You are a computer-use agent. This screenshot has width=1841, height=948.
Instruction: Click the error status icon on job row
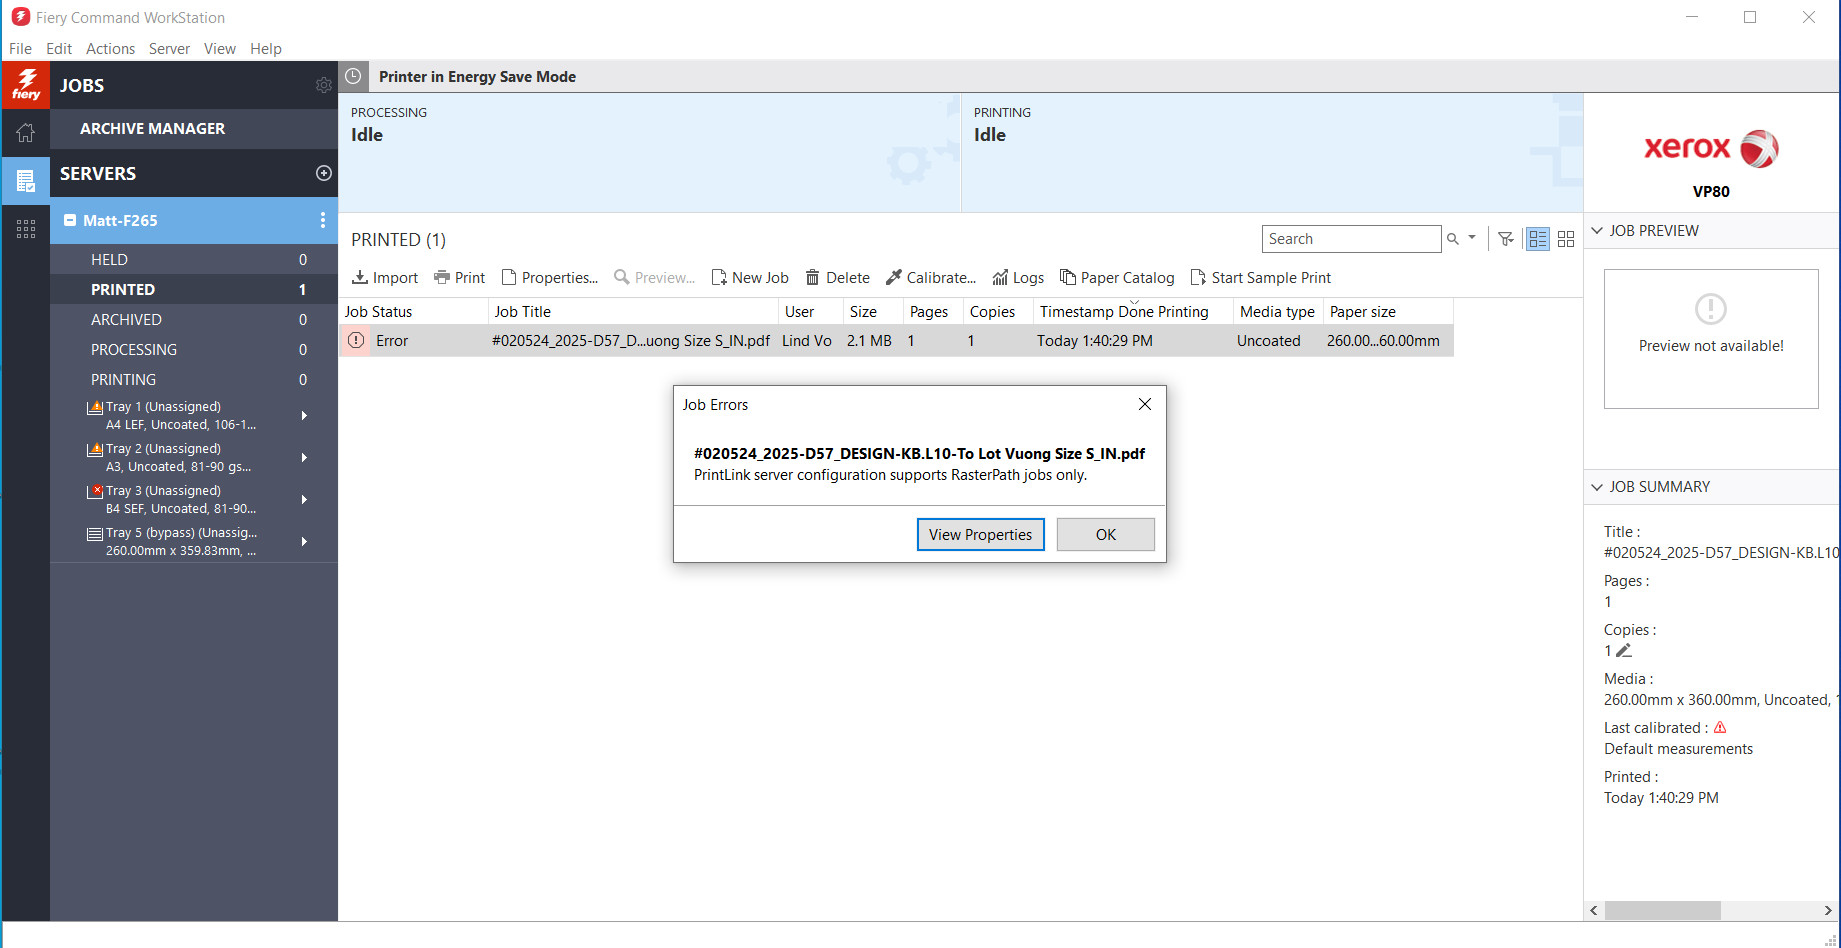click(355, 341)
